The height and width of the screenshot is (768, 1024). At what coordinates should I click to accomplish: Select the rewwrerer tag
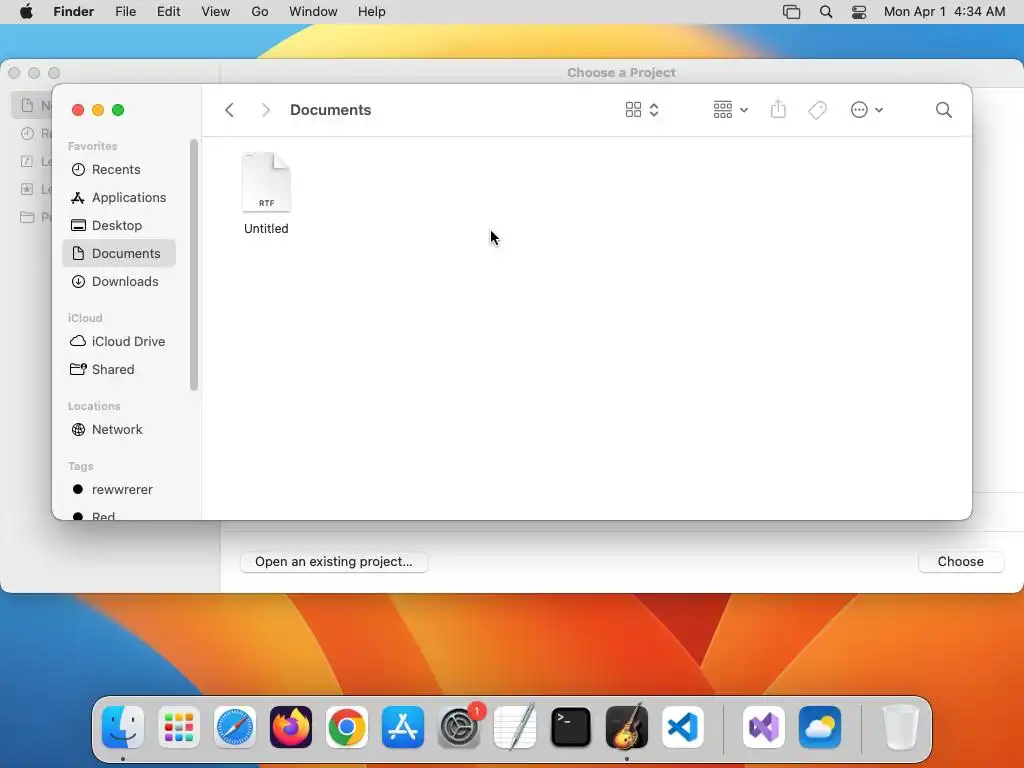(x=119, y=490)
